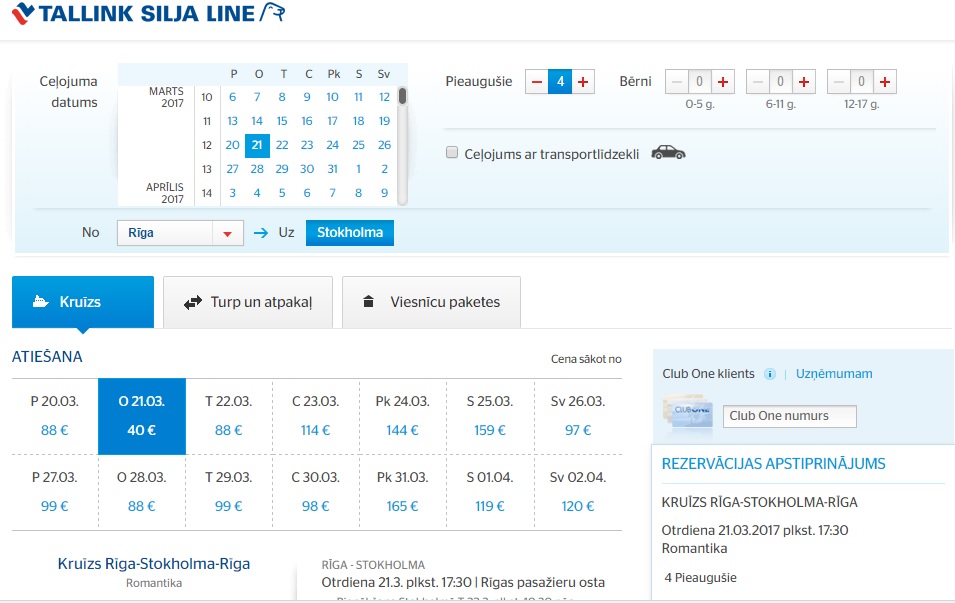Decrease the Pieaugušie adult count

tap(537, 82)
